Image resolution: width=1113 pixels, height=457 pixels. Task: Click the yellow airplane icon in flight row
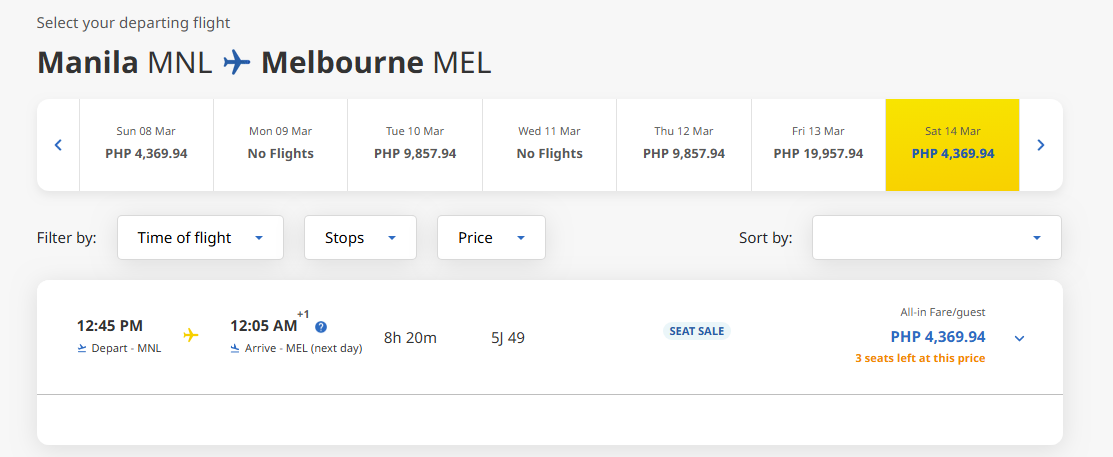point(190,335)
